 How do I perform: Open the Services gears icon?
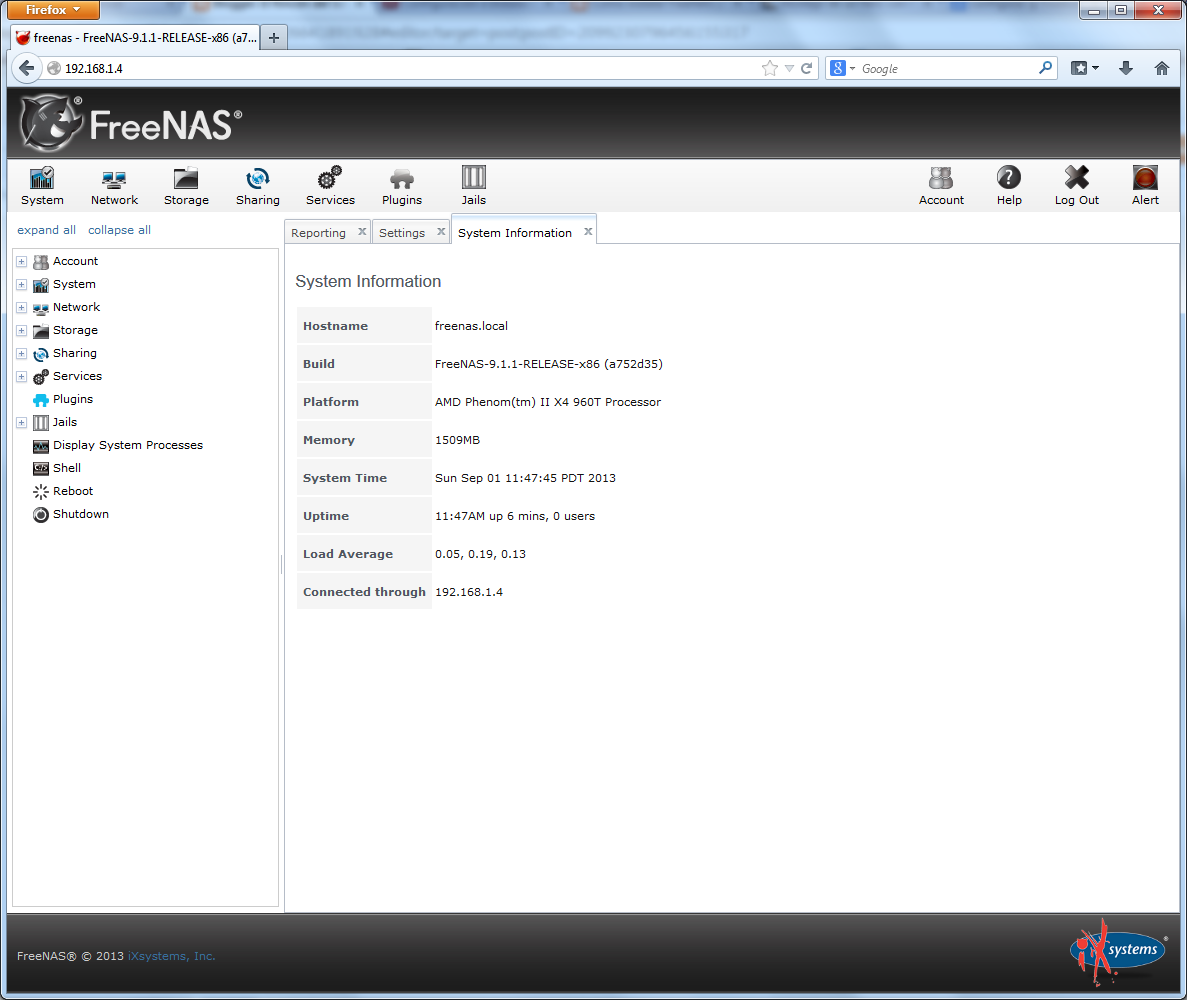pyautogui.click(x=330, y=185)
